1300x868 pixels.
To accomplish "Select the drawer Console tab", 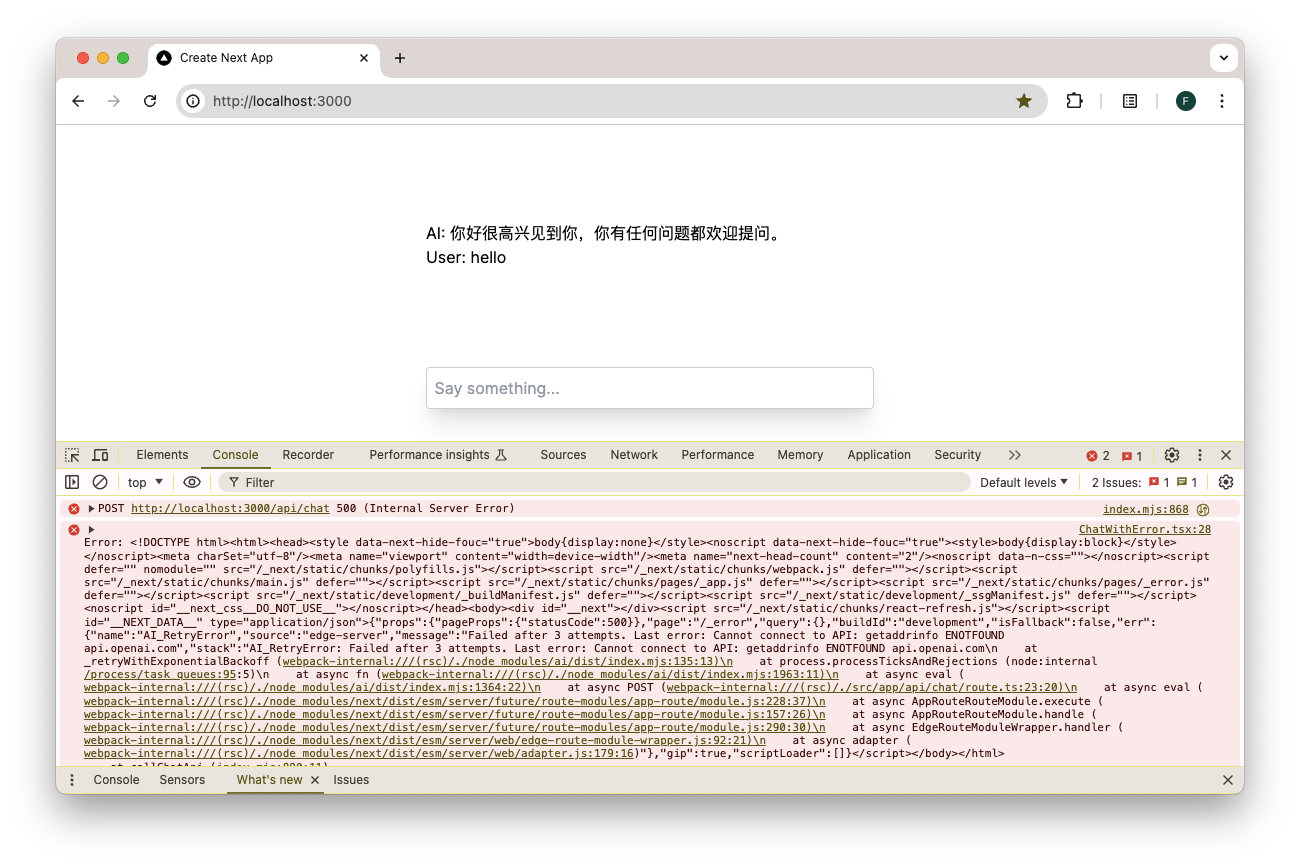I will tap(117, 780).
